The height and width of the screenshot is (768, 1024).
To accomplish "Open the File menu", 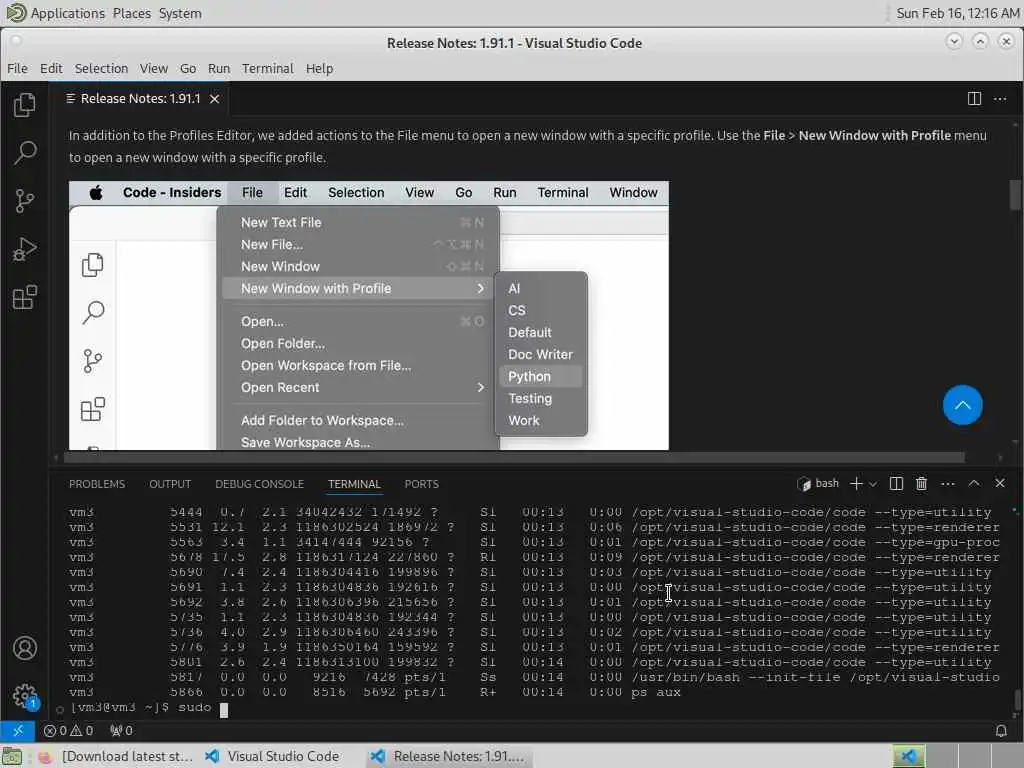I will (17, 68).
